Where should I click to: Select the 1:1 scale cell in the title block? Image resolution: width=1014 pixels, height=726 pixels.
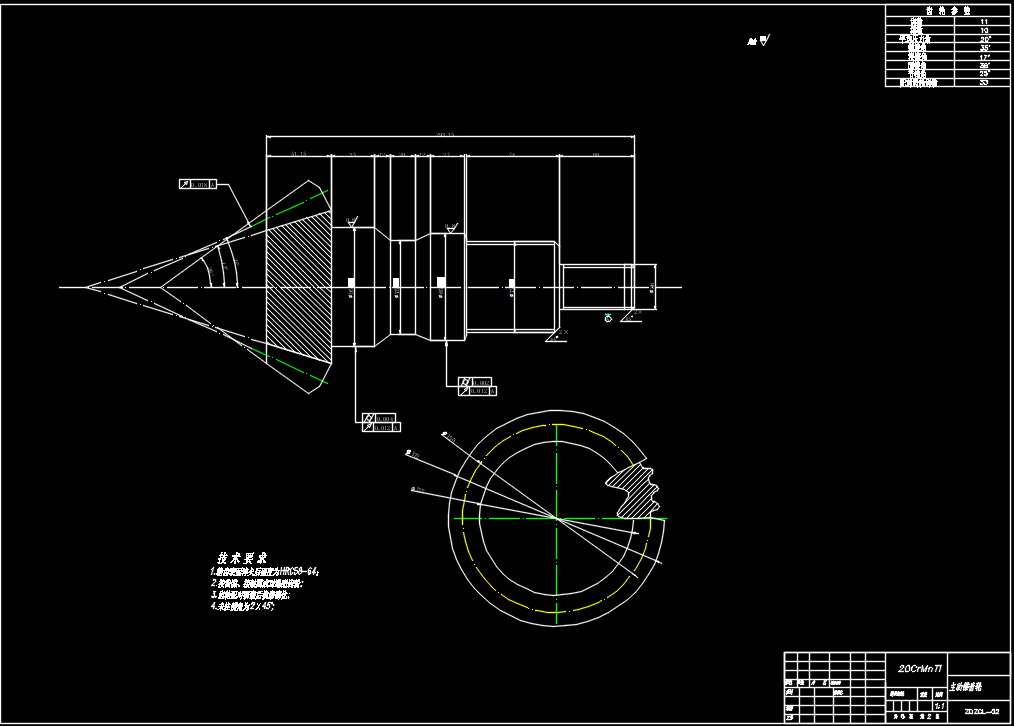(x=939, y=704)
